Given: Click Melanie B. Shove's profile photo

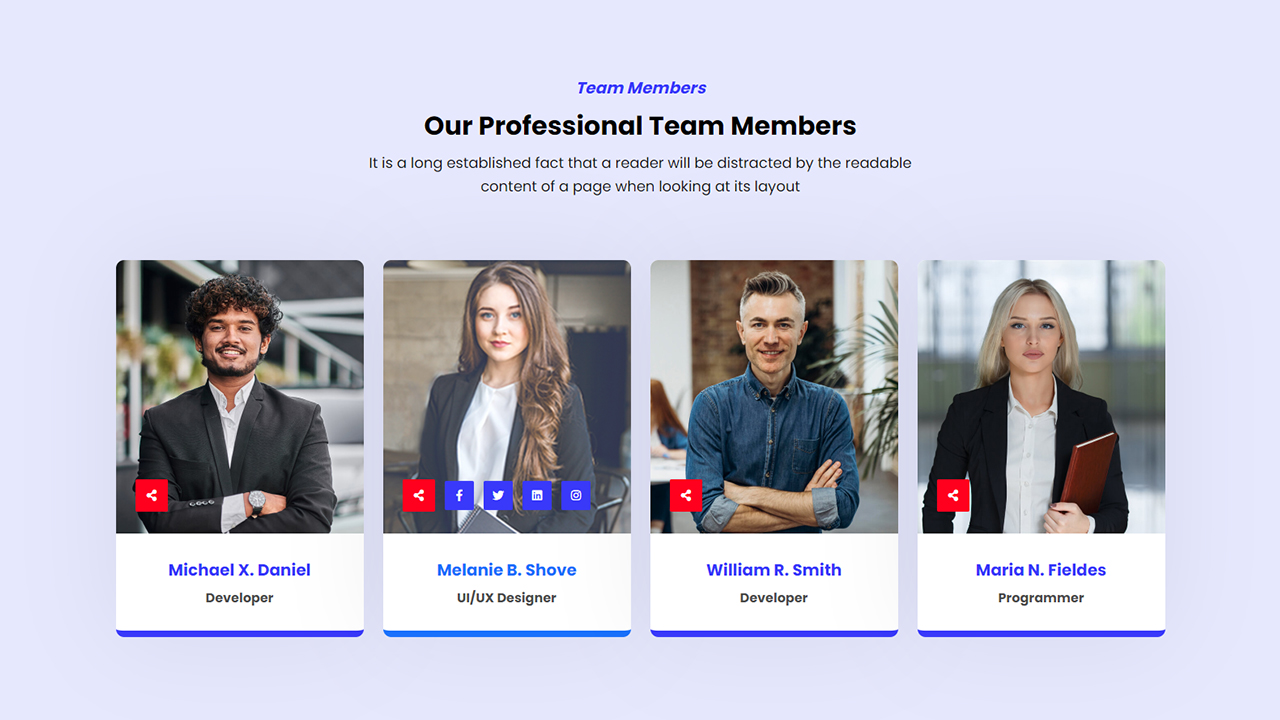Looking at the screenshot, I should pyautogui.click(x=507, y=397).
